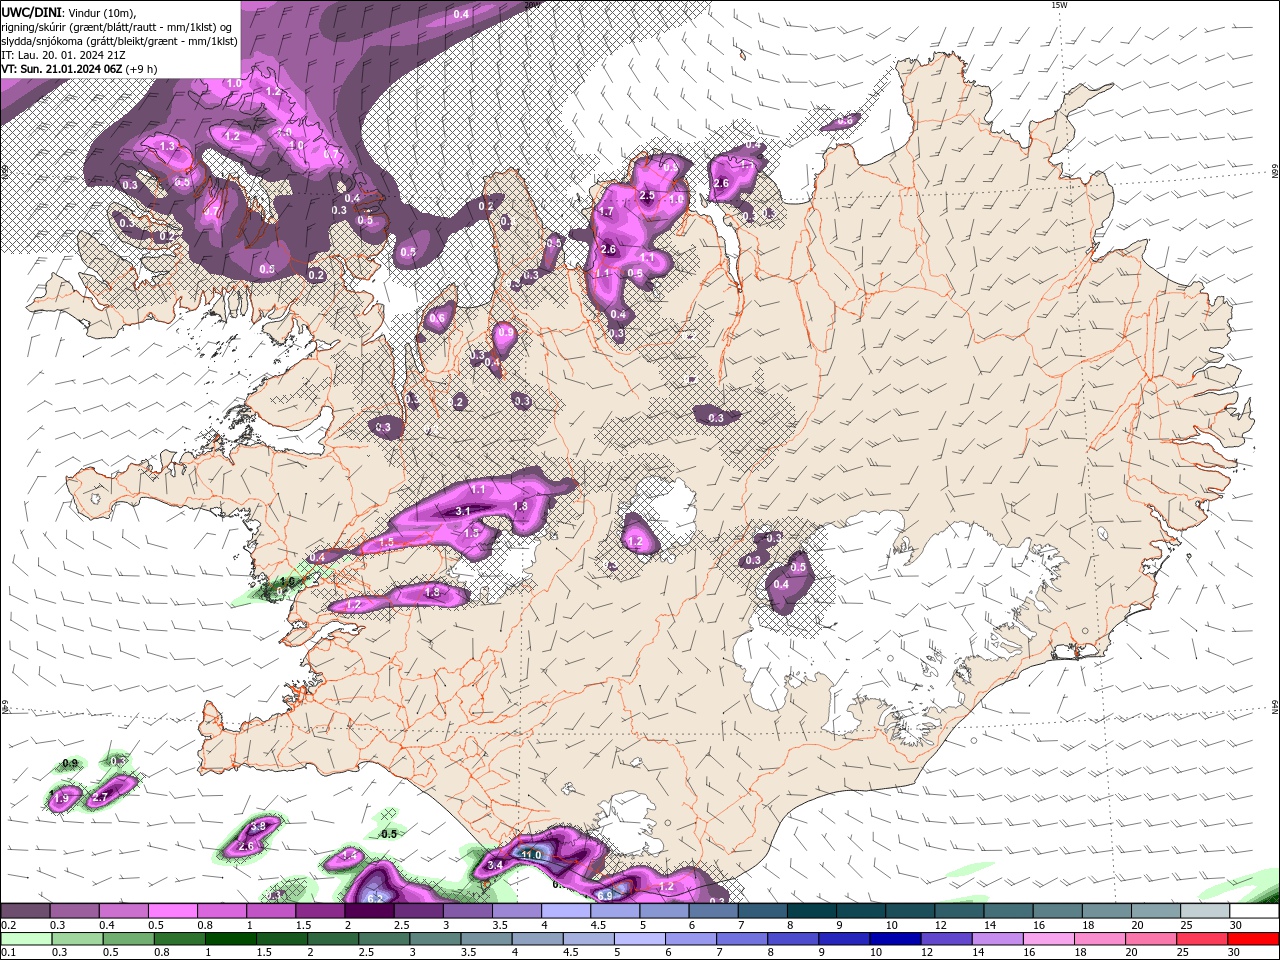
Task: Click the 'slydda/snjókoma' legend description line
Action: 119,42
